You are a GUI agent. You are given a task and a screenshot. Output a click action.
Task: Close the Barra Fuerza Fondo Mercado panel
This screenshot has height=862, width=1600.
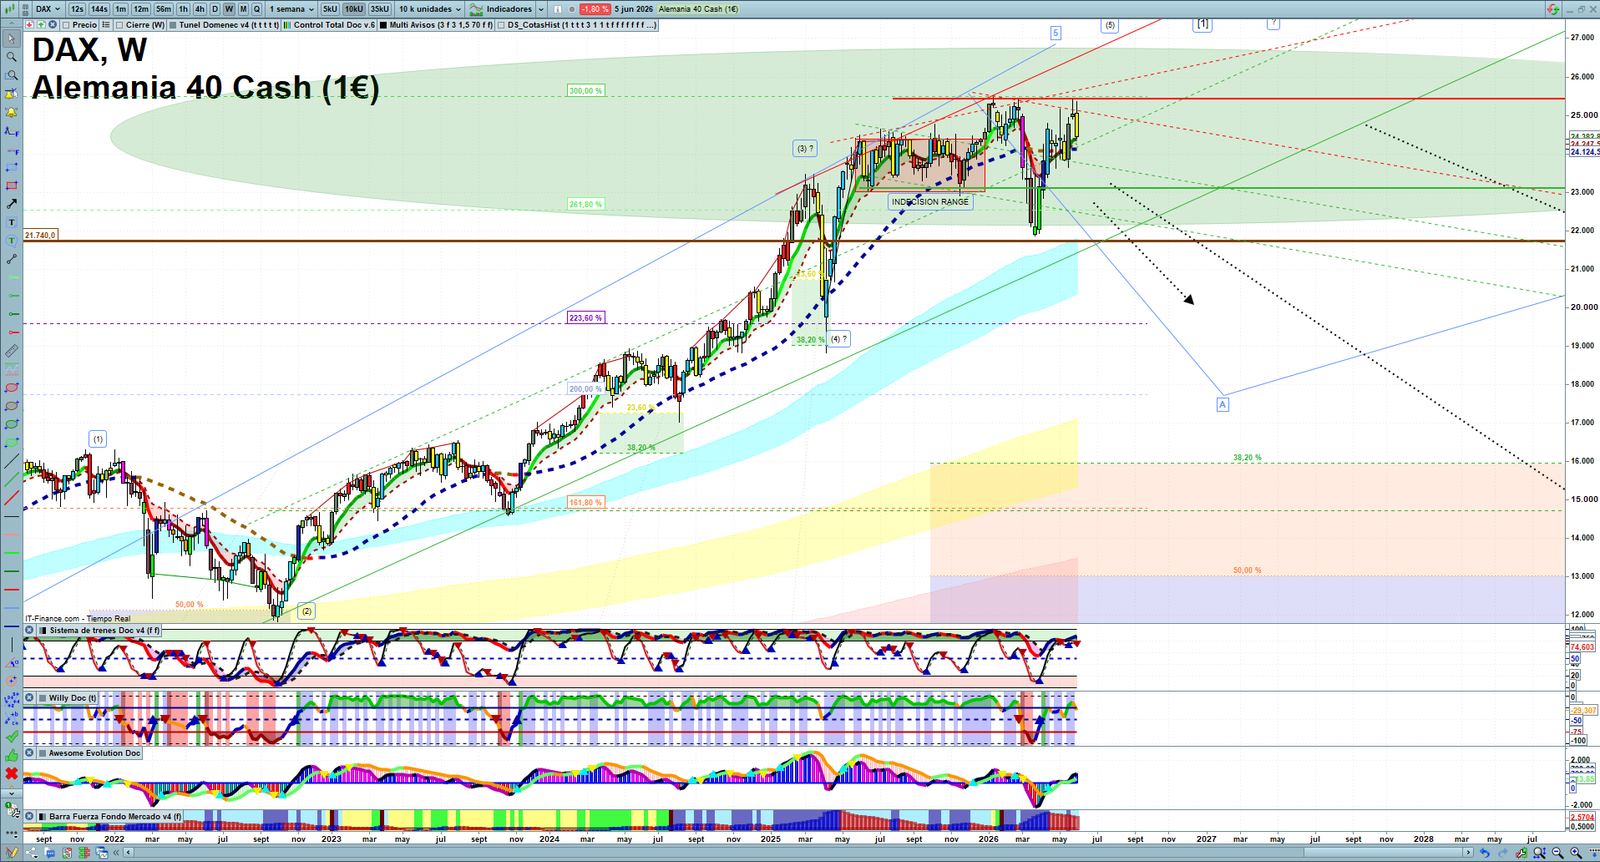click(x=29, y=816)
